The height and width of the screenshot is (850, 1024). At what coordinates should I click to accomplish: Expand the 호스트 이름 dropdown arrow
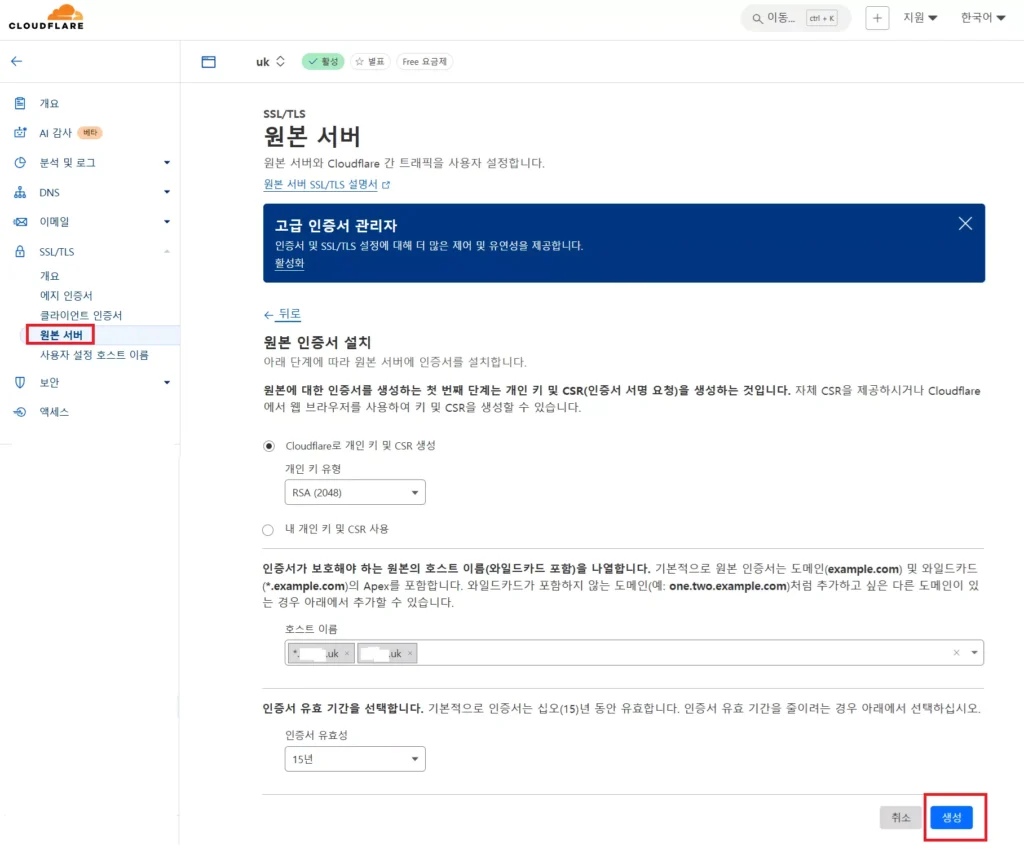[974, 653]
